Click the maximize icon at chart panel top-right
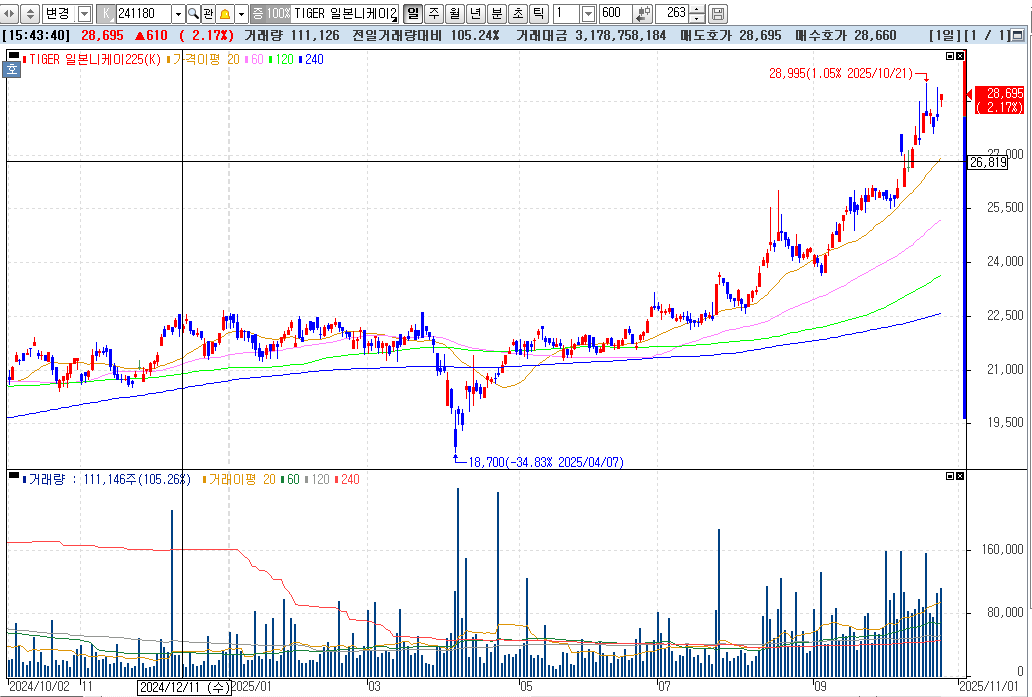Image resolution: width=1032 pixels, height=697 pixels. [x=951, y=56]
